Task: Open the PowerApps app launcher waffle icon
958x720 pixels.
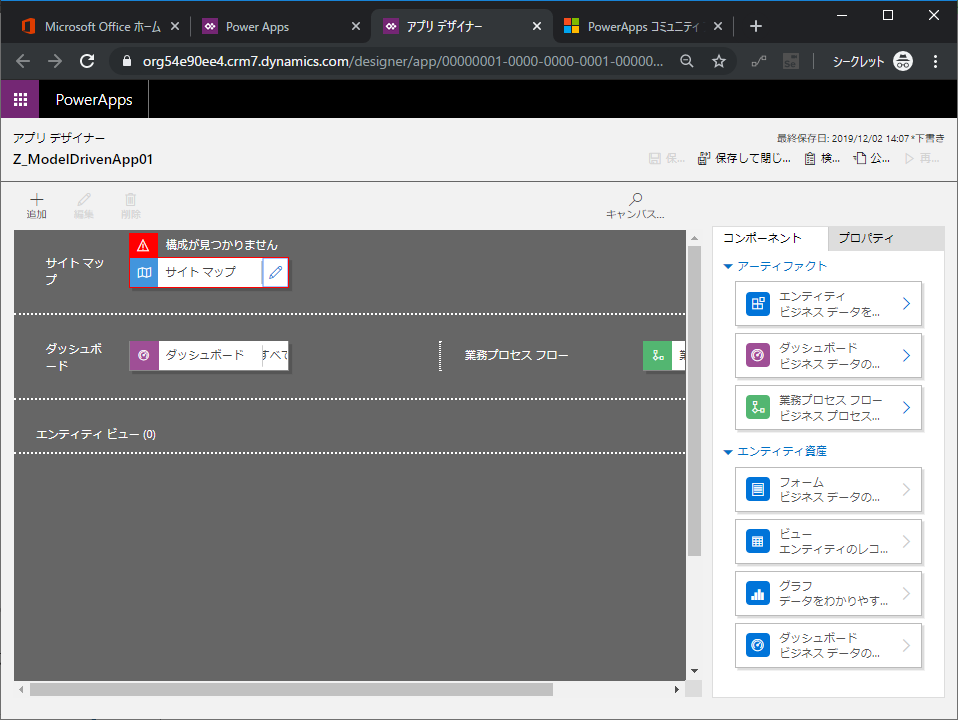Action: (x=20, y=99)
